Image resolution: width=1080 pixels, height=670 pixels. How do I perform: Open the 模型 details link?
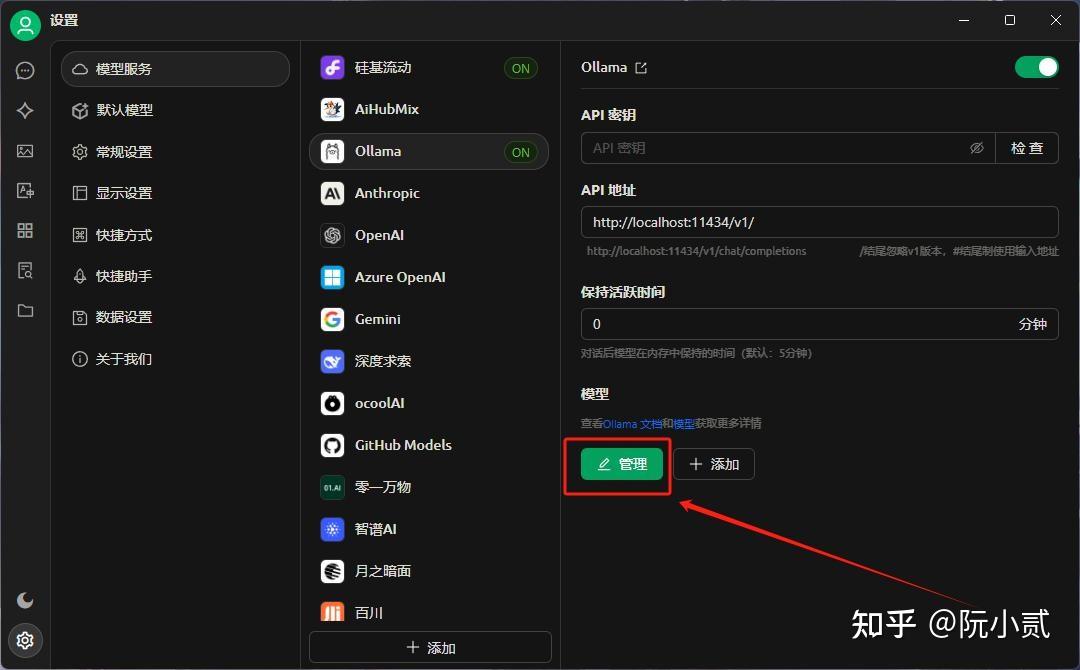pyautogui.click(x=684, y=423)
